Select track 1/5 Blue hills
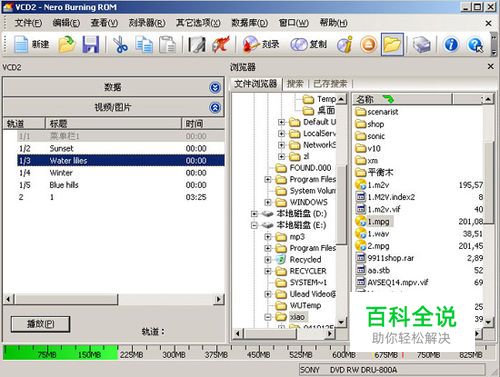500x377 pixels. (121, 185)
